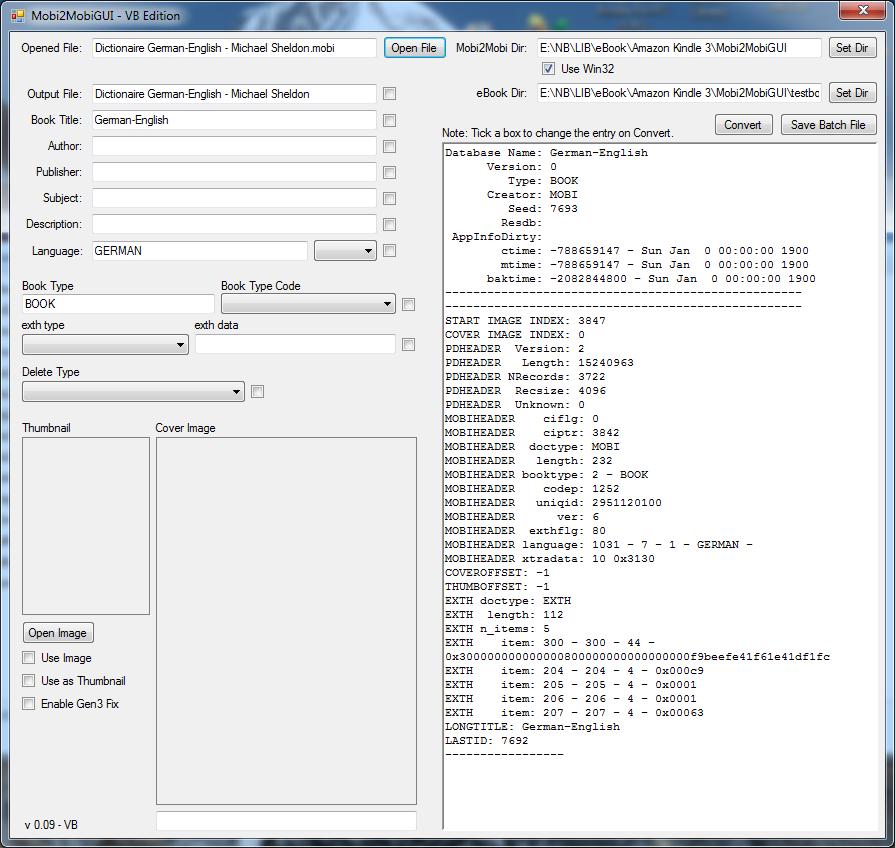Viewport: 895px width, 848px height.
Task: Click Set Dir for Mobi2Mobi Dir
Action: pyautogui.click(x=852, y=48)
